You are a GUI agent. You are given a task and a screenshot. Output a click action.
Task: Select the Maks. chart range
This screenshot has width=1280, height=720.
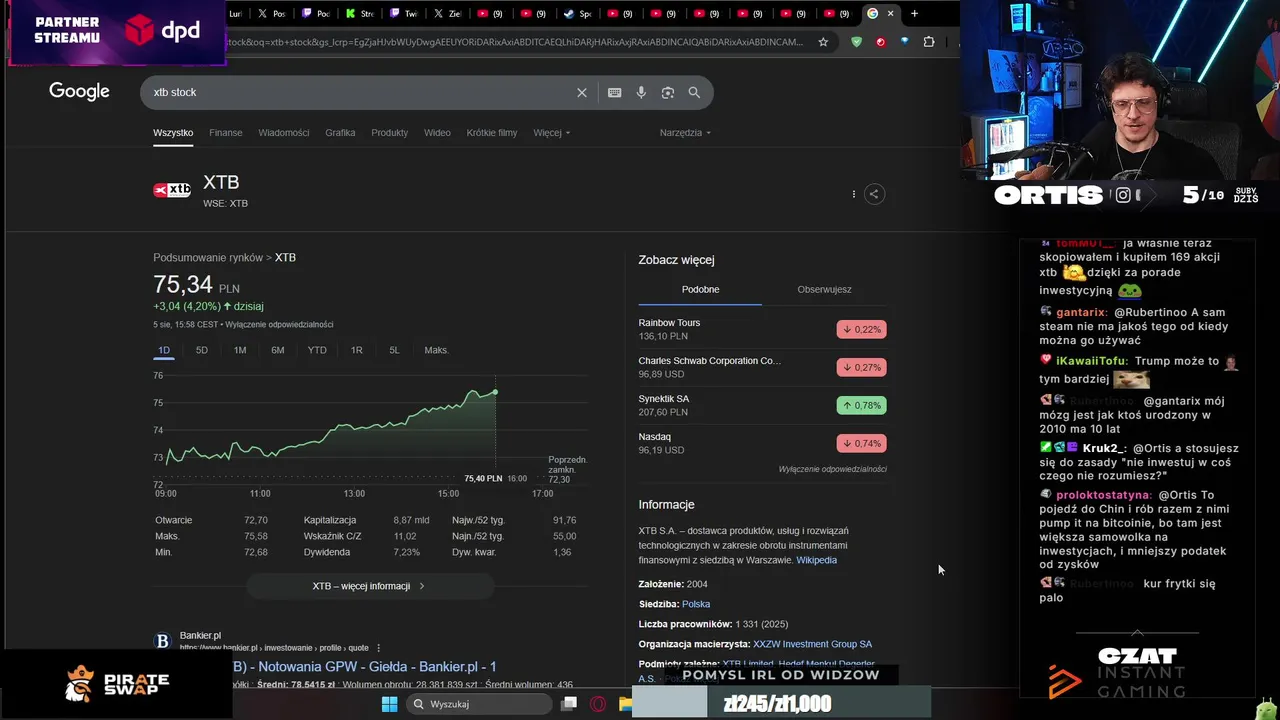pos(437,350)
